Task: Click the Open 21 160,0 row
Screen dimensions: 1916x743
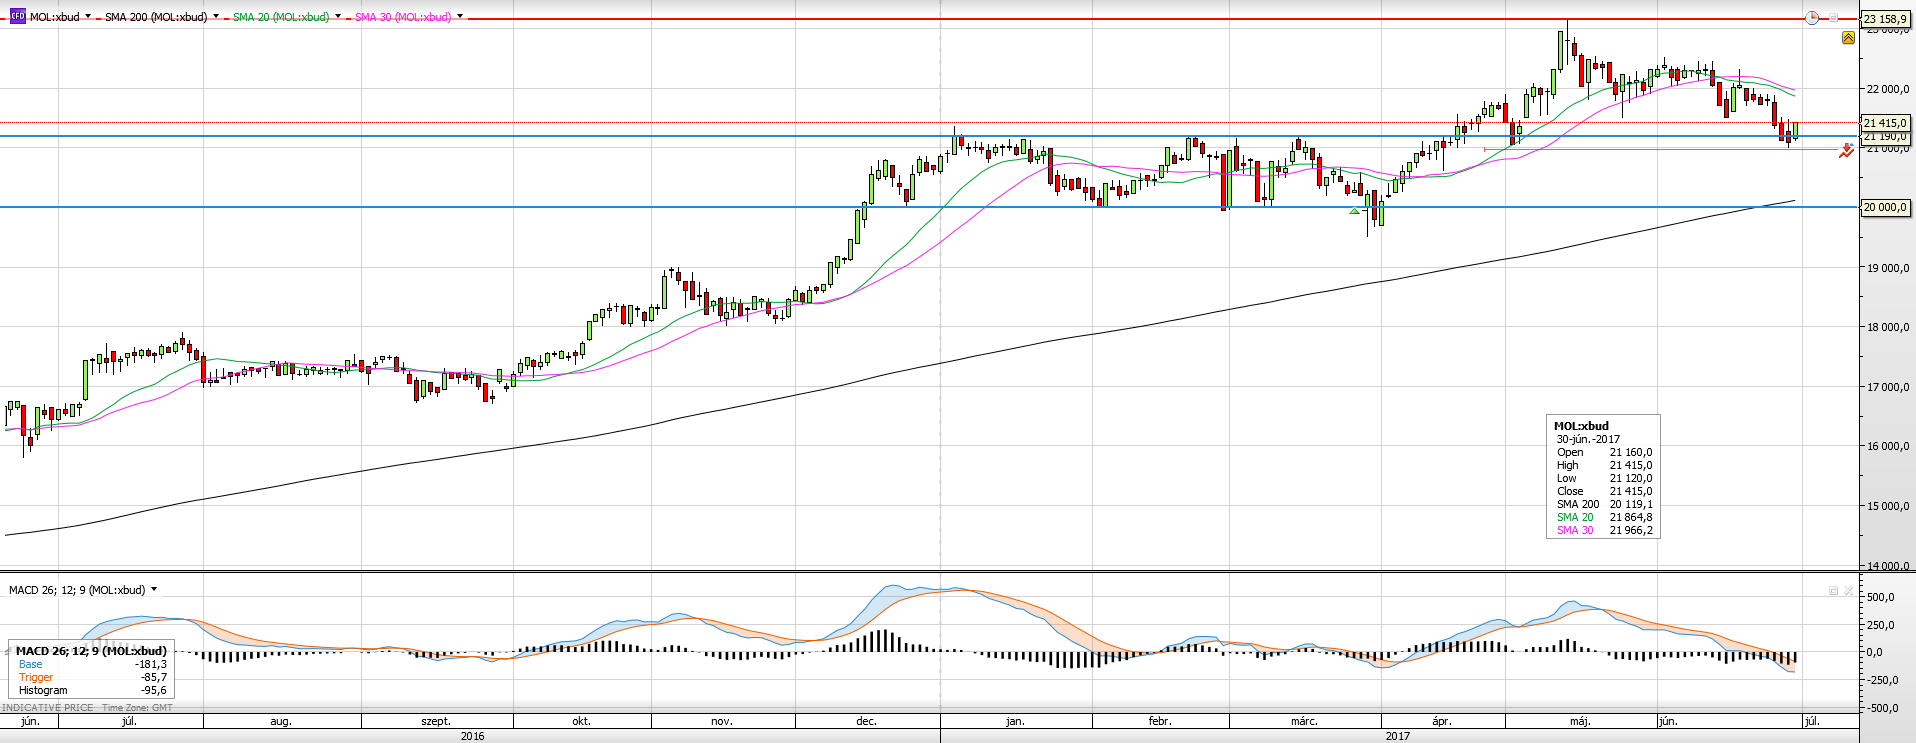Action: tap(1604, 452)
